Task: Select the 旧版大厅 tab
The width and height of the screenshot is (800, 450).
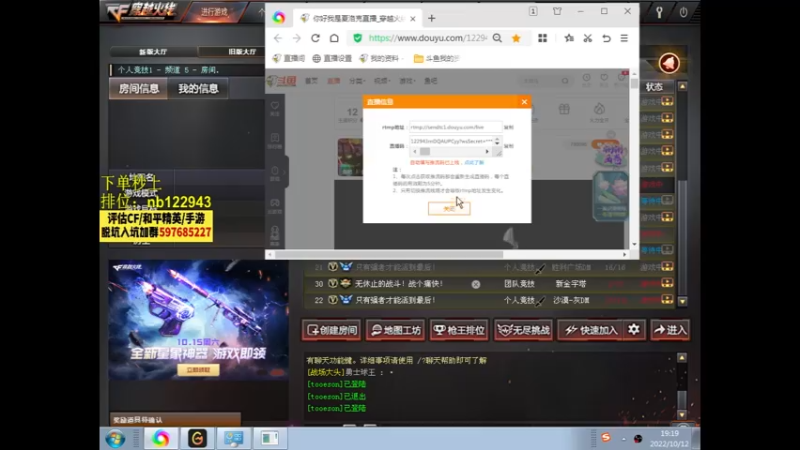Action: pyautogui.click(x=242, y=52)
